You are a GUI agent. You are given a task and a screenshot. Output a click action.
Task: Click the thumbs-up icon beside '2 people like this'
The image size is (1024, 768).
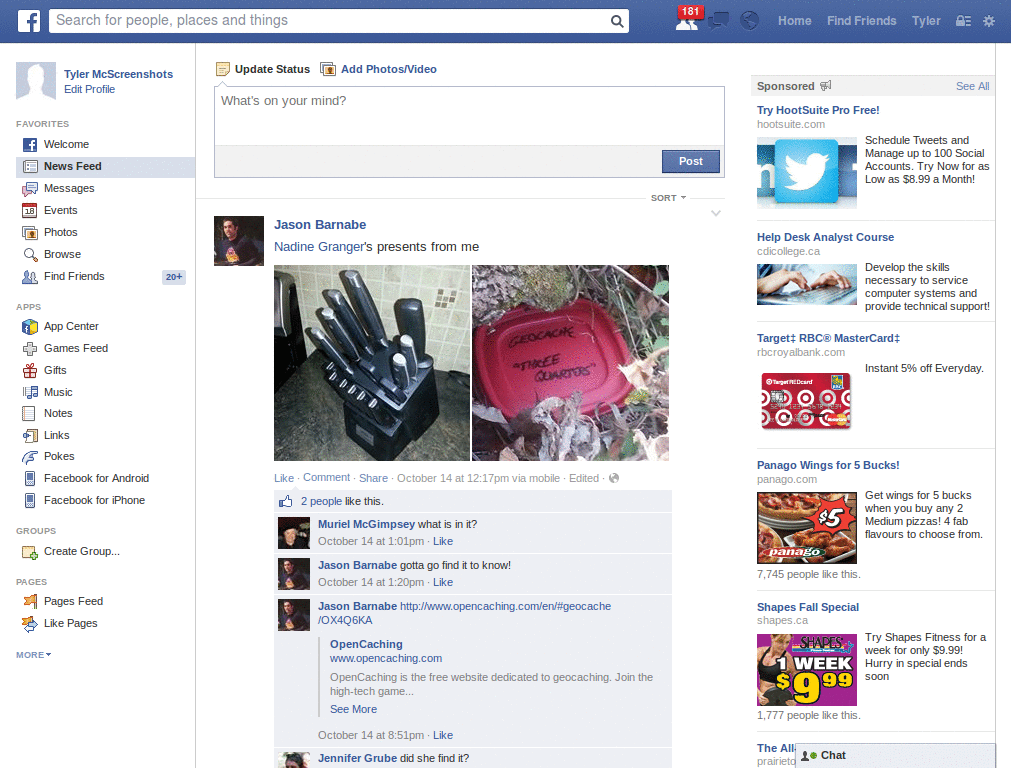click(x=285, y=502)
